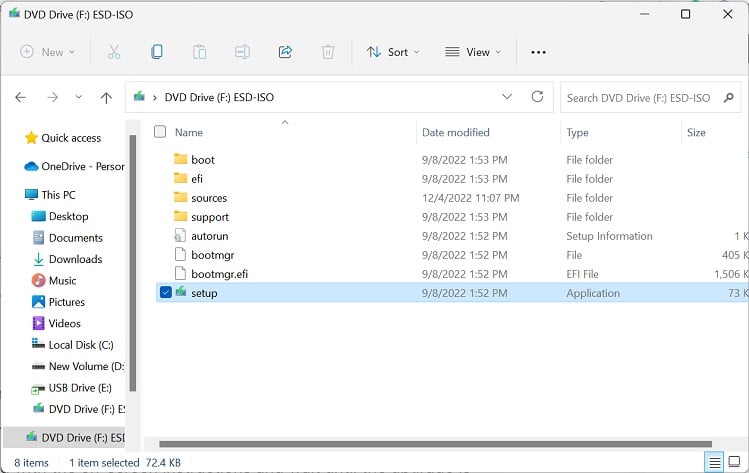Select the bootmgr.efi file name
This screenshot has height=473, width=749.
[x=220, y=274]
